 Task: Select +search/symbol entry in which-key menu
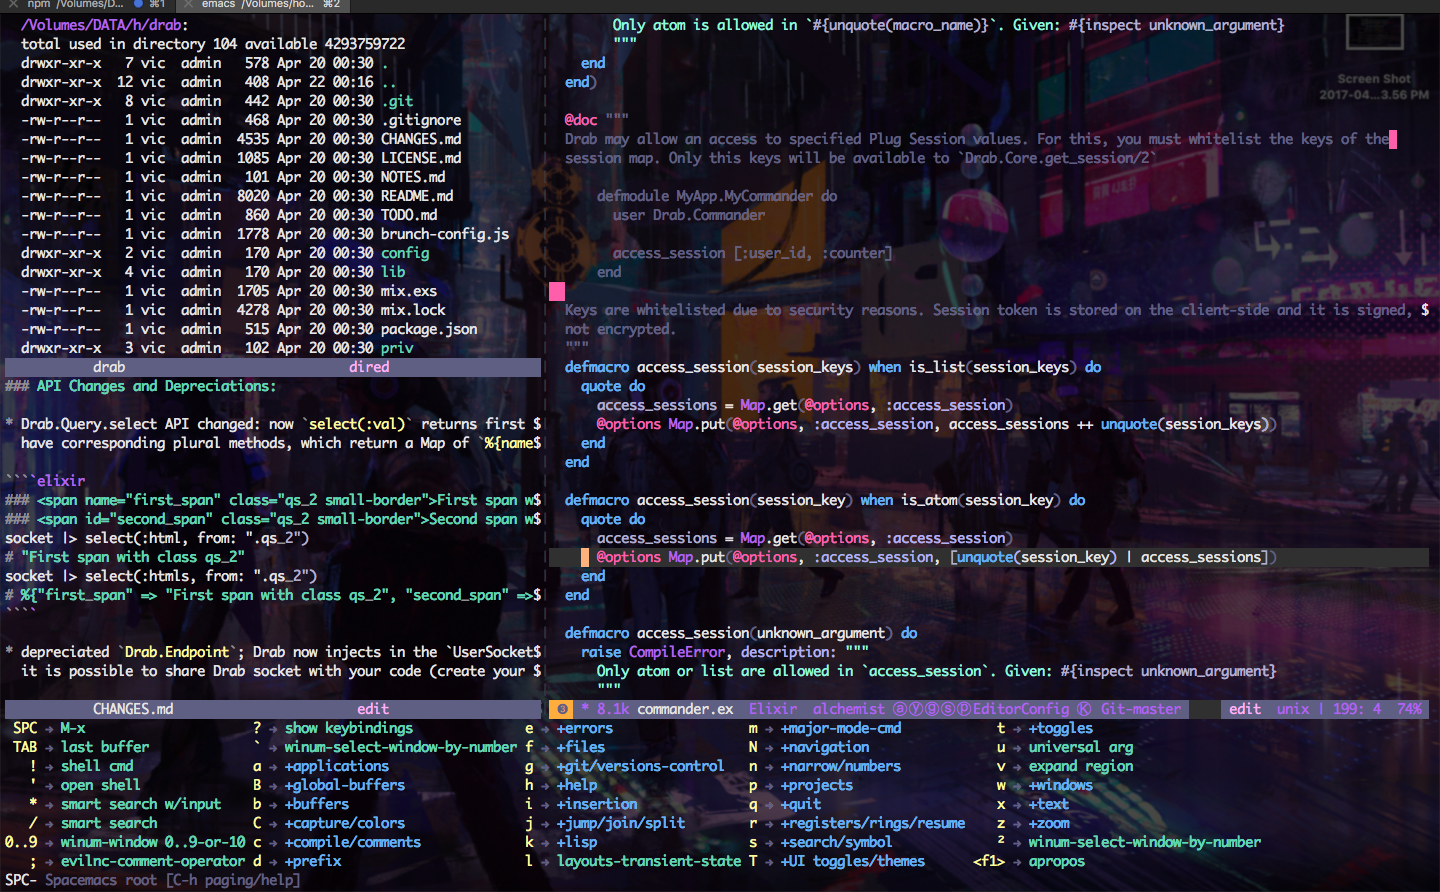point(837,842)
